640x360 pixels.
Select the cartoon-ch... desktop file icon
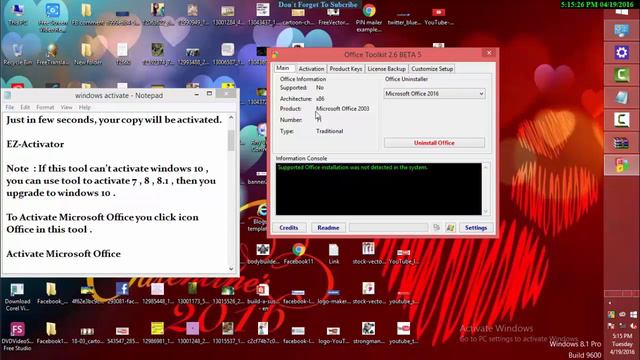click(298, 16)
